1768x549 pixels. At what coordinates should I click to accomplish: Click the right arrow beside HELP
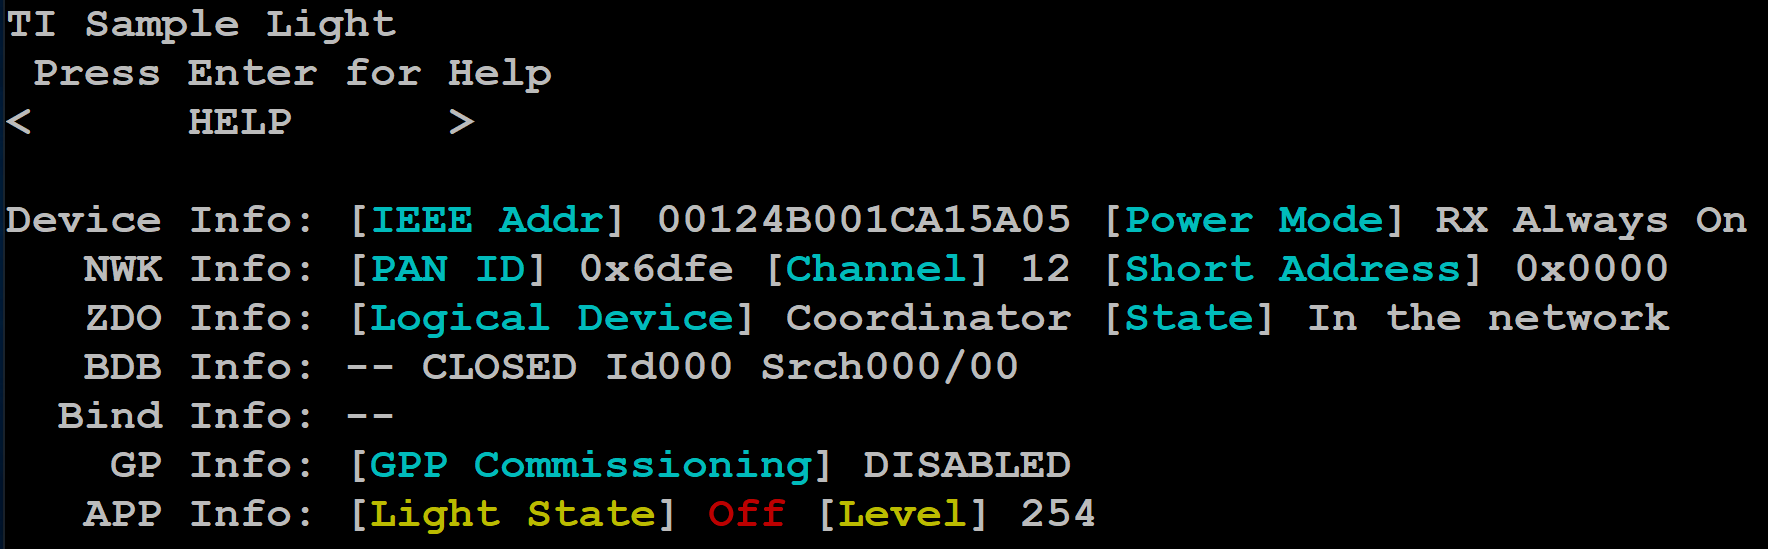coord(461,122)
